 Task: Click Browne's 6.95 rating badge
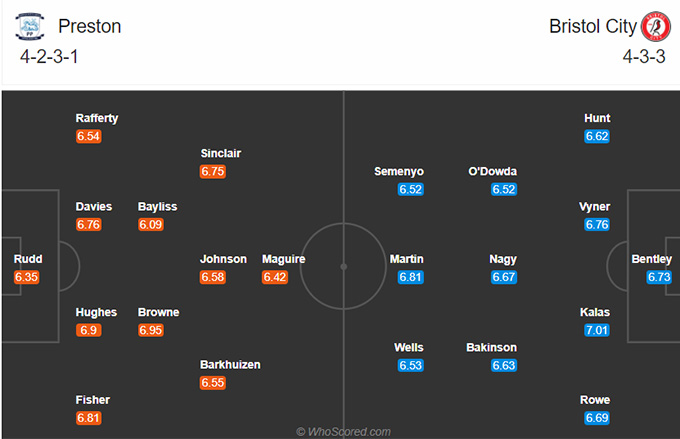[150, 330]
